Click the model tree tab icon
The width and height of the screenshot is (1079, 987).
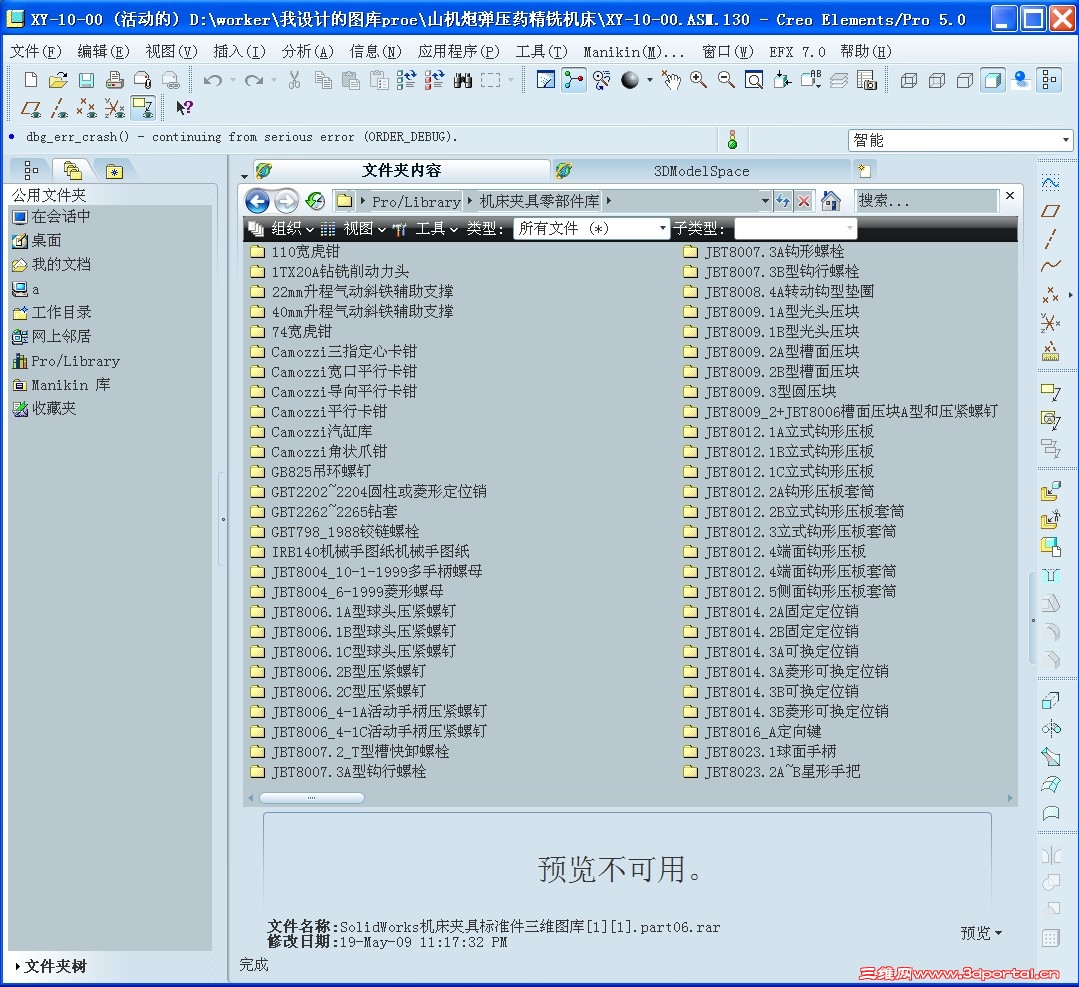[x=31, y=170]
